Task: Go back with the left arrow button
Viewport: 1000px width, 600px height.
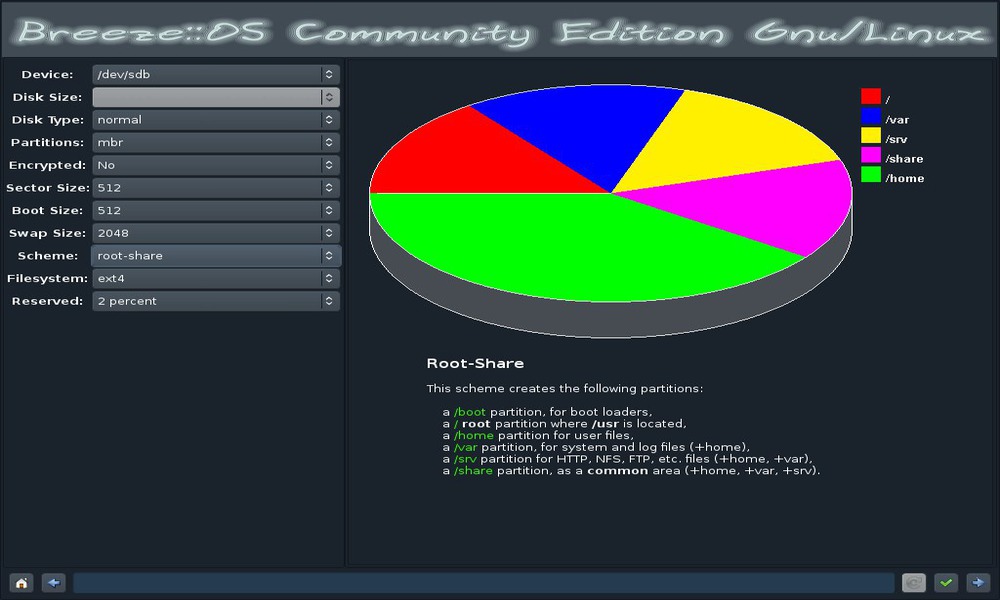Action: coord(54,582)
